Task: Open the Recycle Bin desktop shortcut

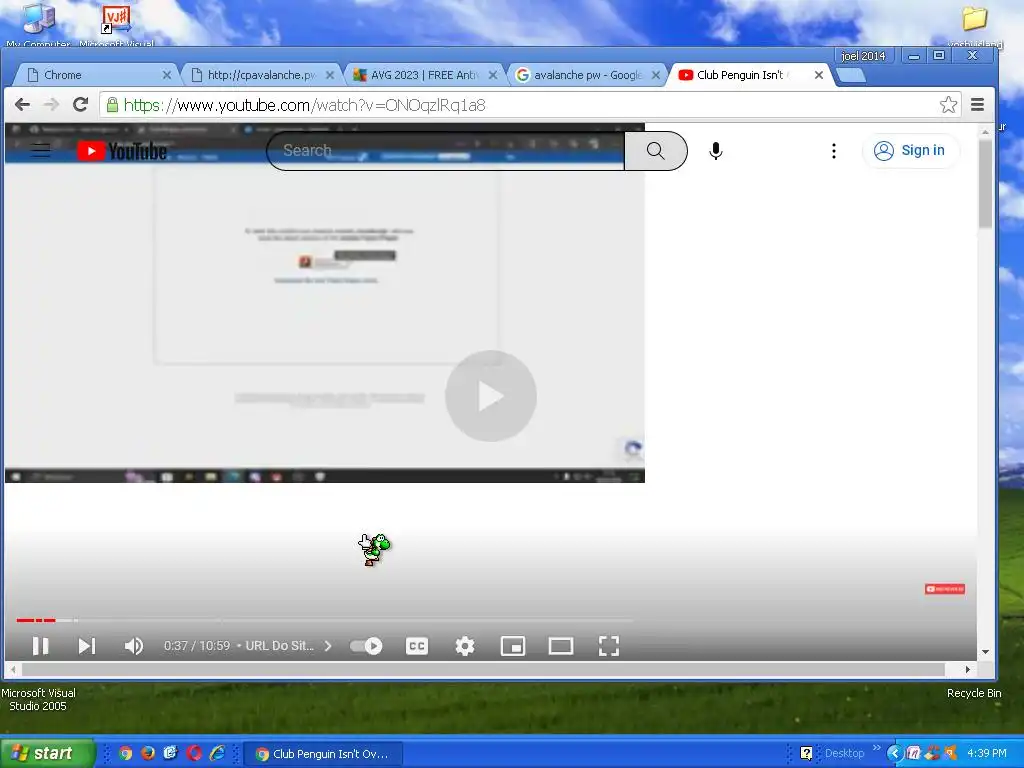Action: click(974, 693)
